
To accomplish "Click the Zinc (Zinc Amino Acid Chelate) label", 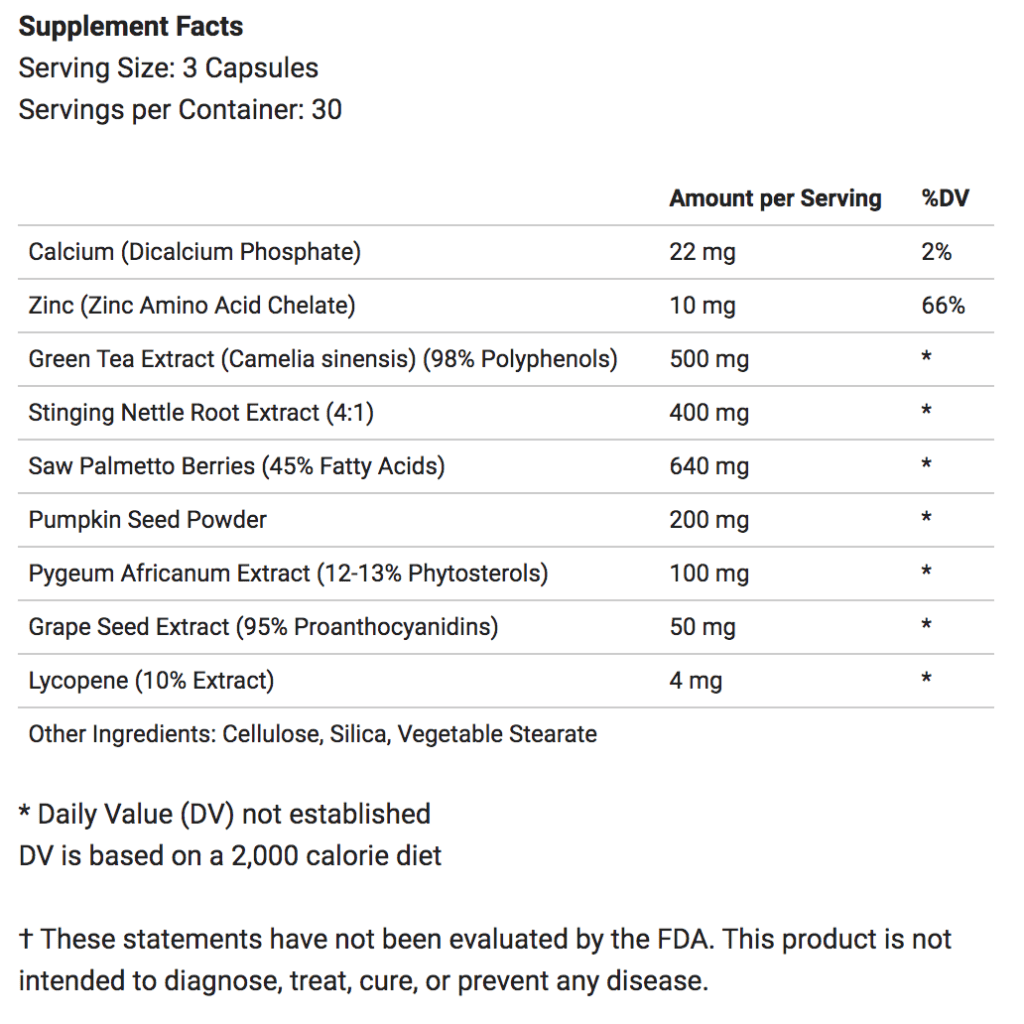I will click(192, 305).
